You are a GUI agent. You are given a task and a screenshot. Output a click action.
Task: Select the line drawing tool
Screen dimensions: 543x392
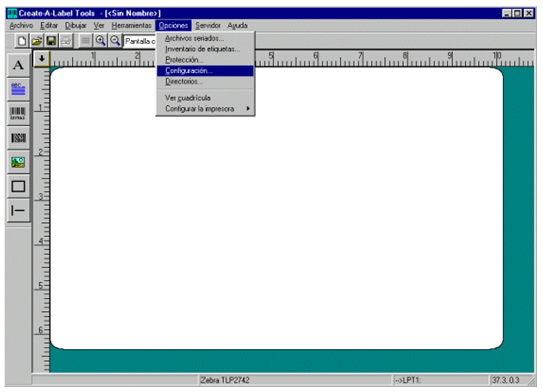click(18, 210)
